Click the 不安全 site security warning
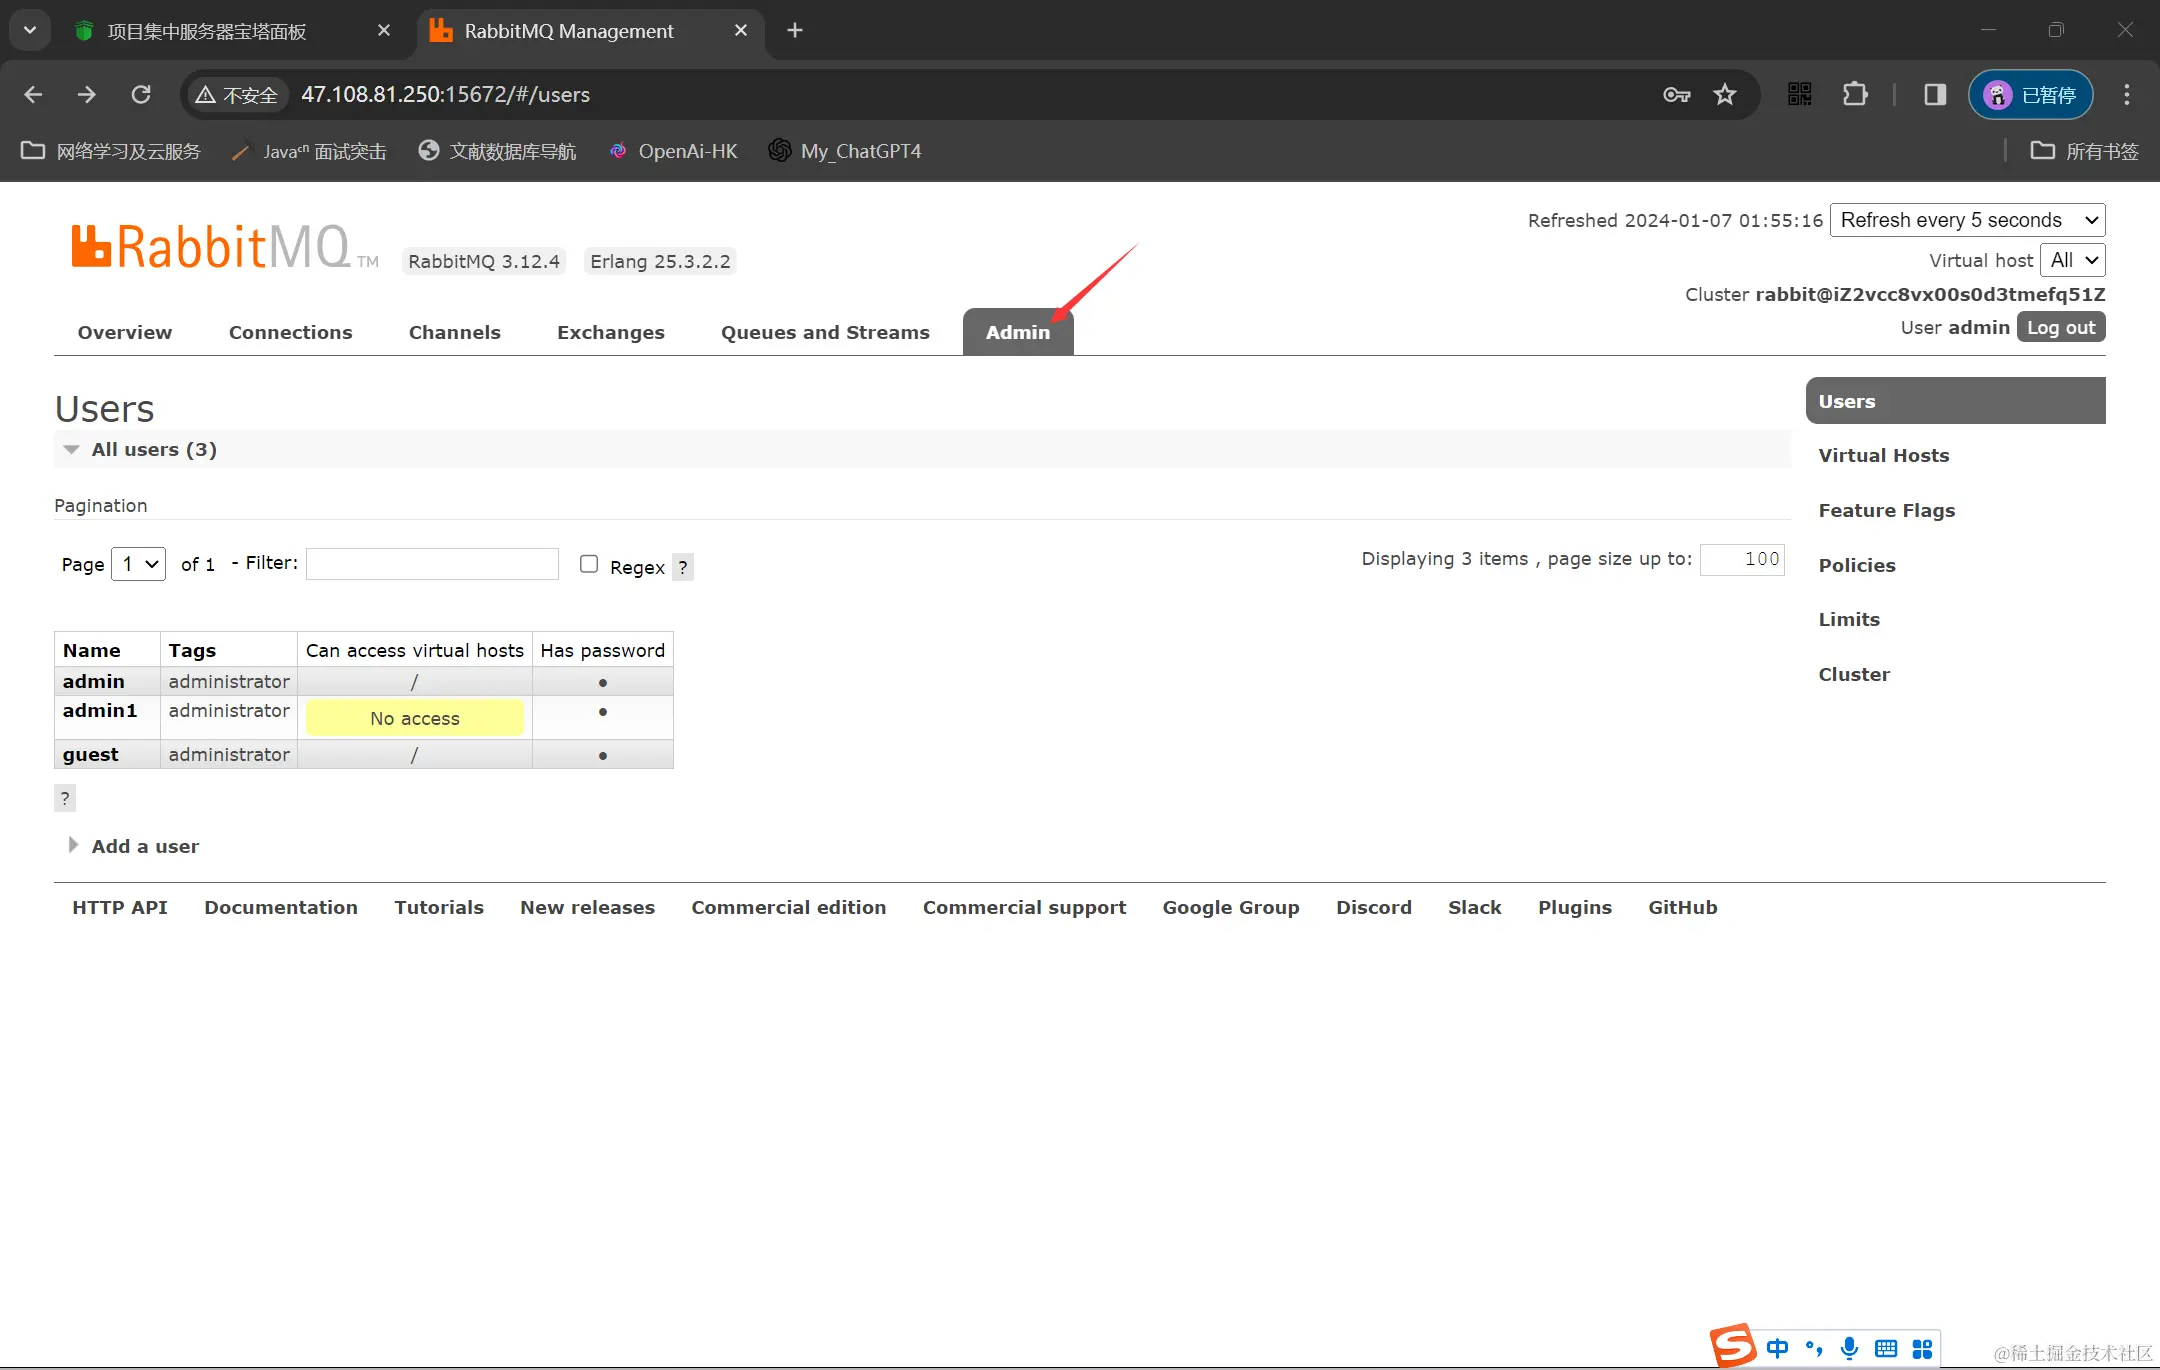 coord(237,95)
